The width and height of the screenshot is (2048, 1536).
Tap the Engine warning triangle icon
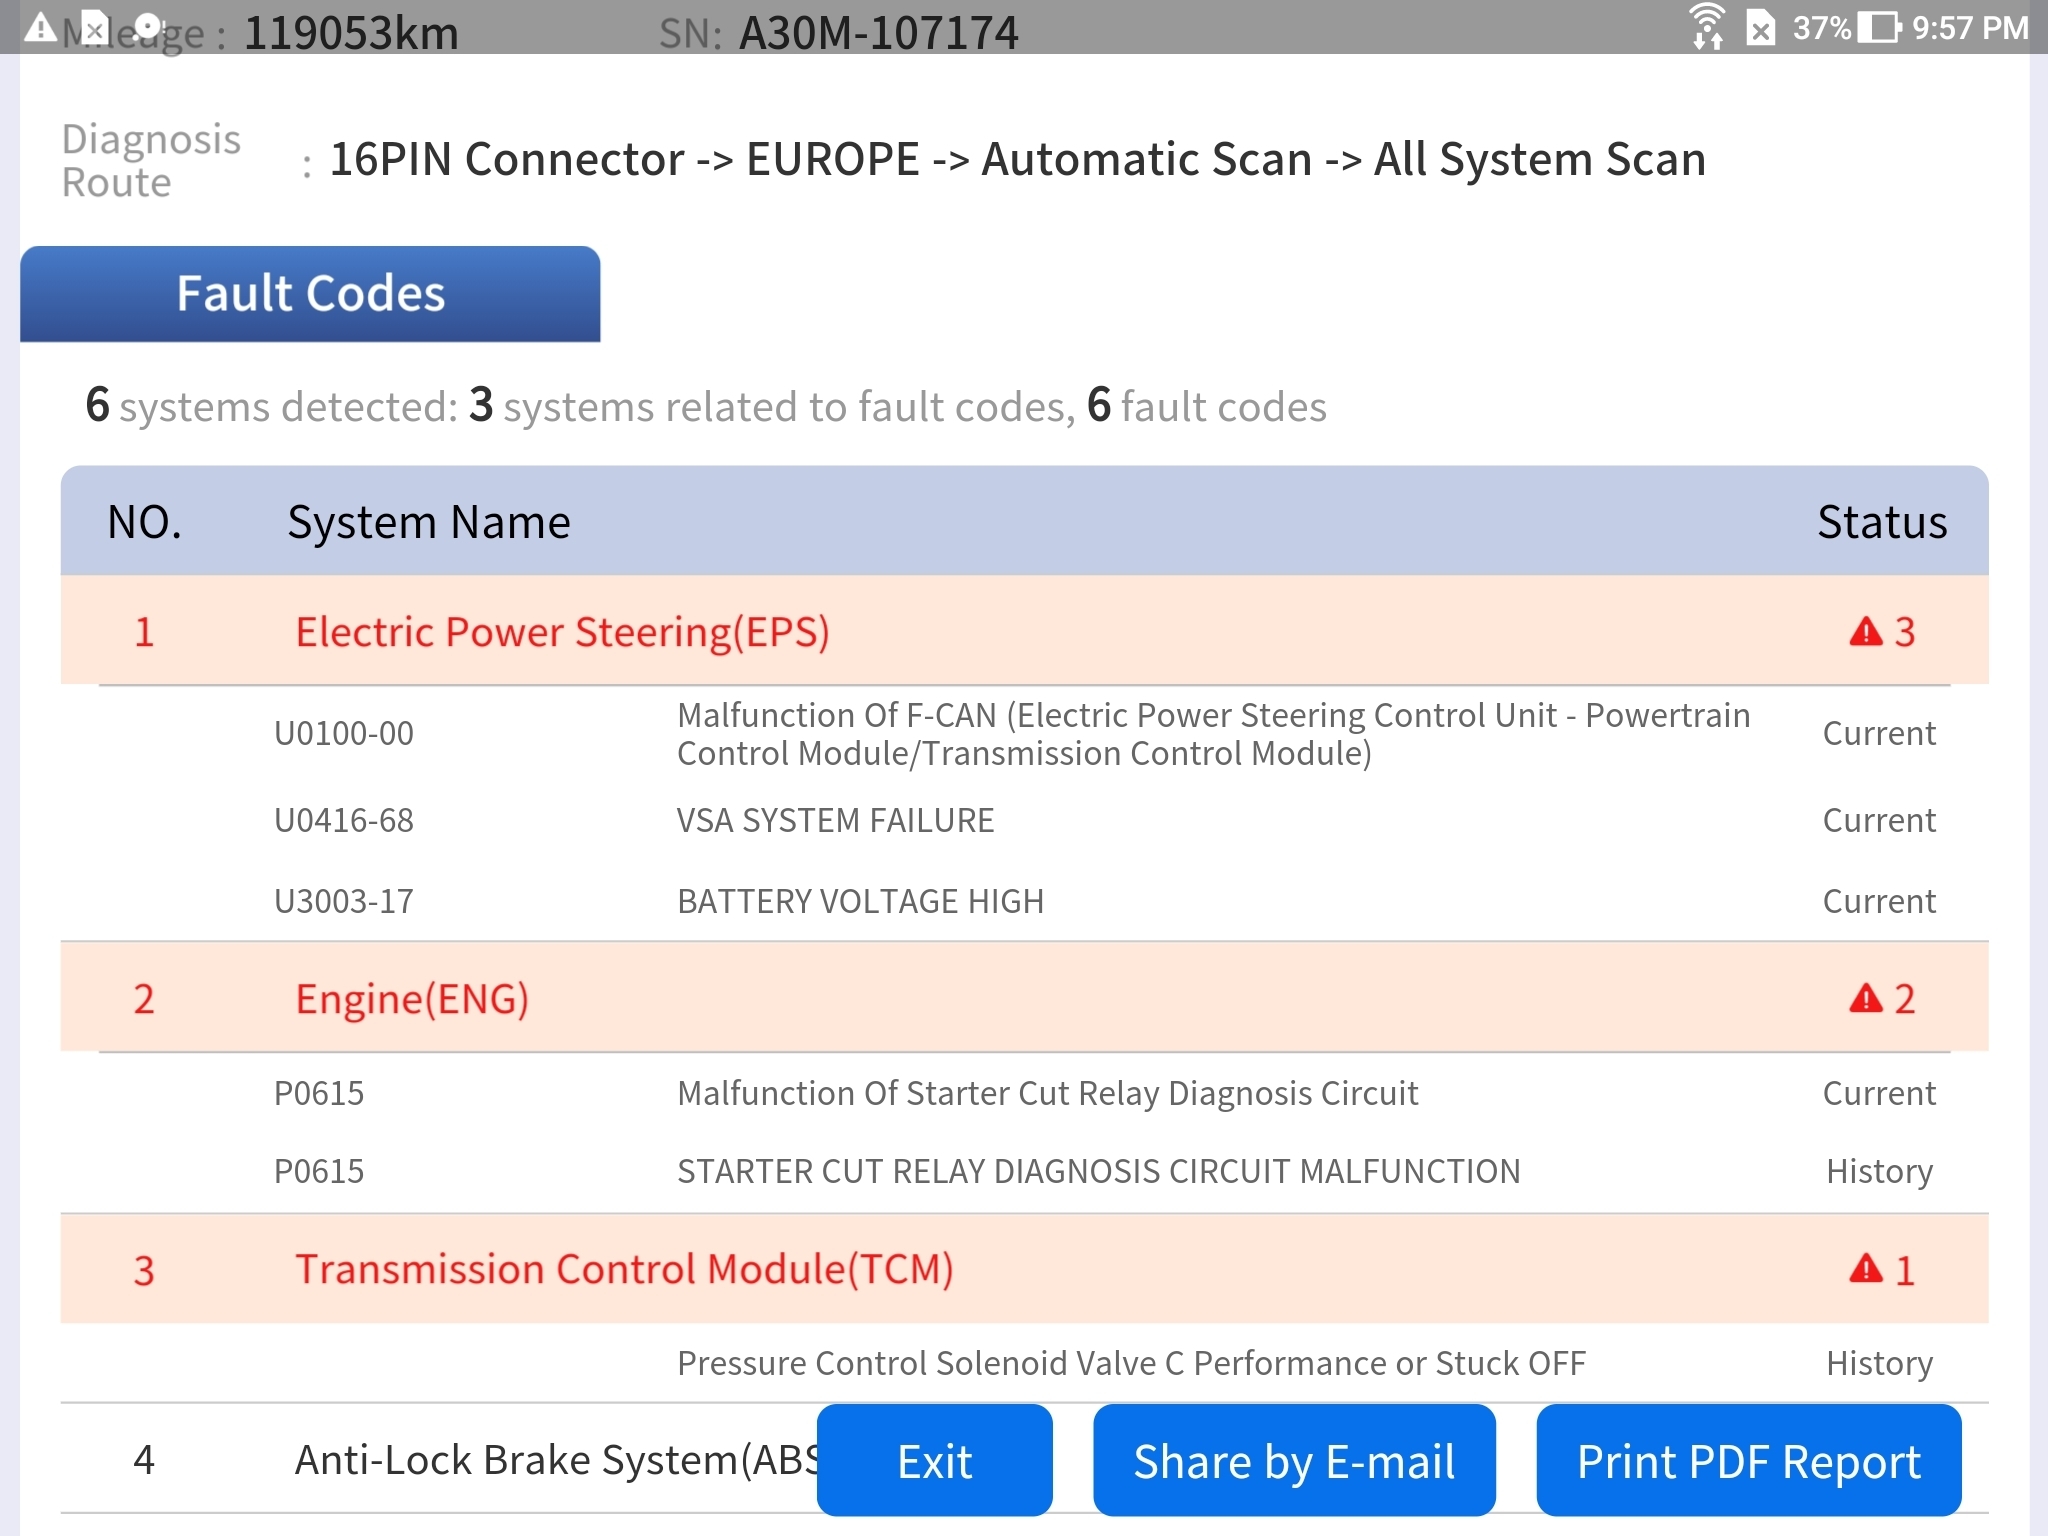[1865, 998]
